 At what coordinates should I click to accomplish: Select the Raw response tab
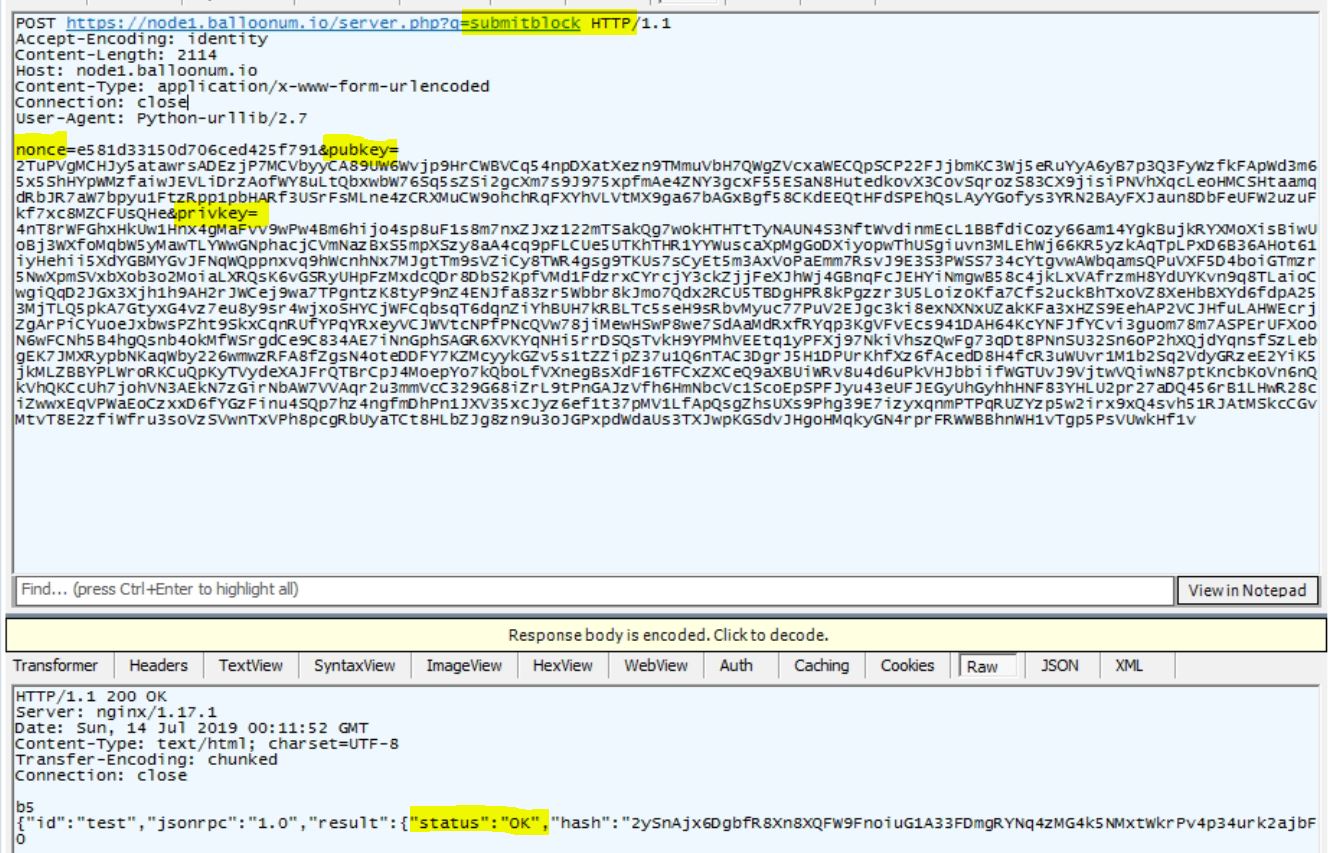pos(986,666)
